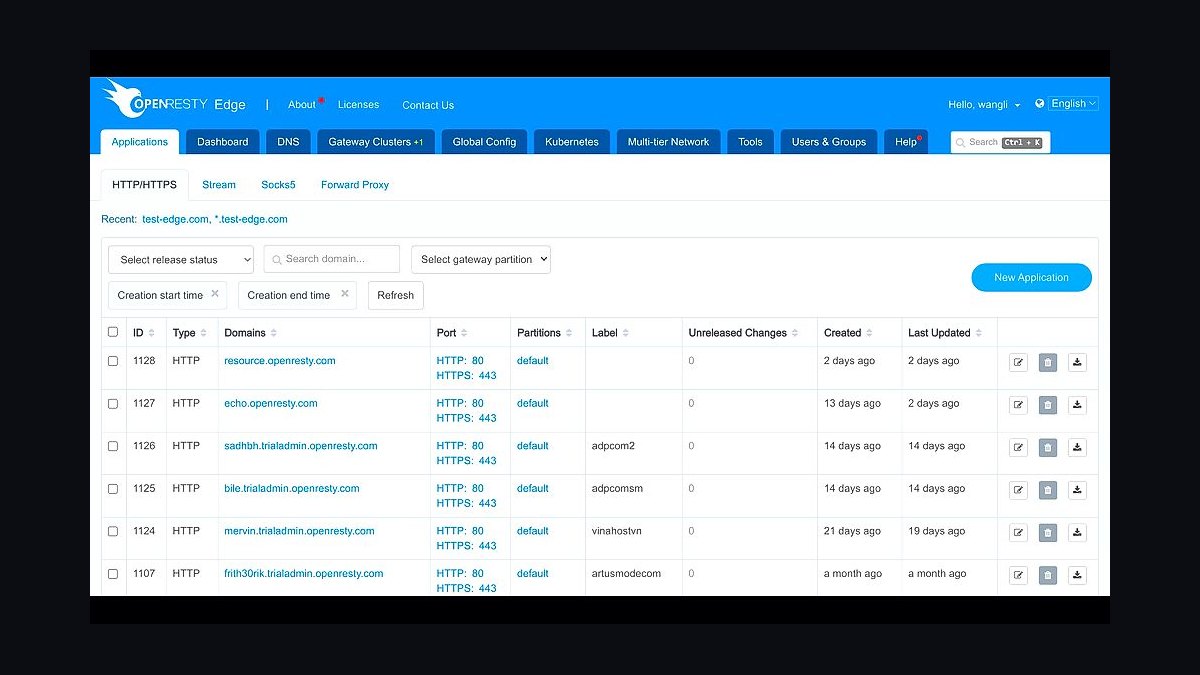Image resolution: width=1200 pixels, height=675 pixels.
Task: Switch to the Dashboard tab
Action: pos(222,142)
